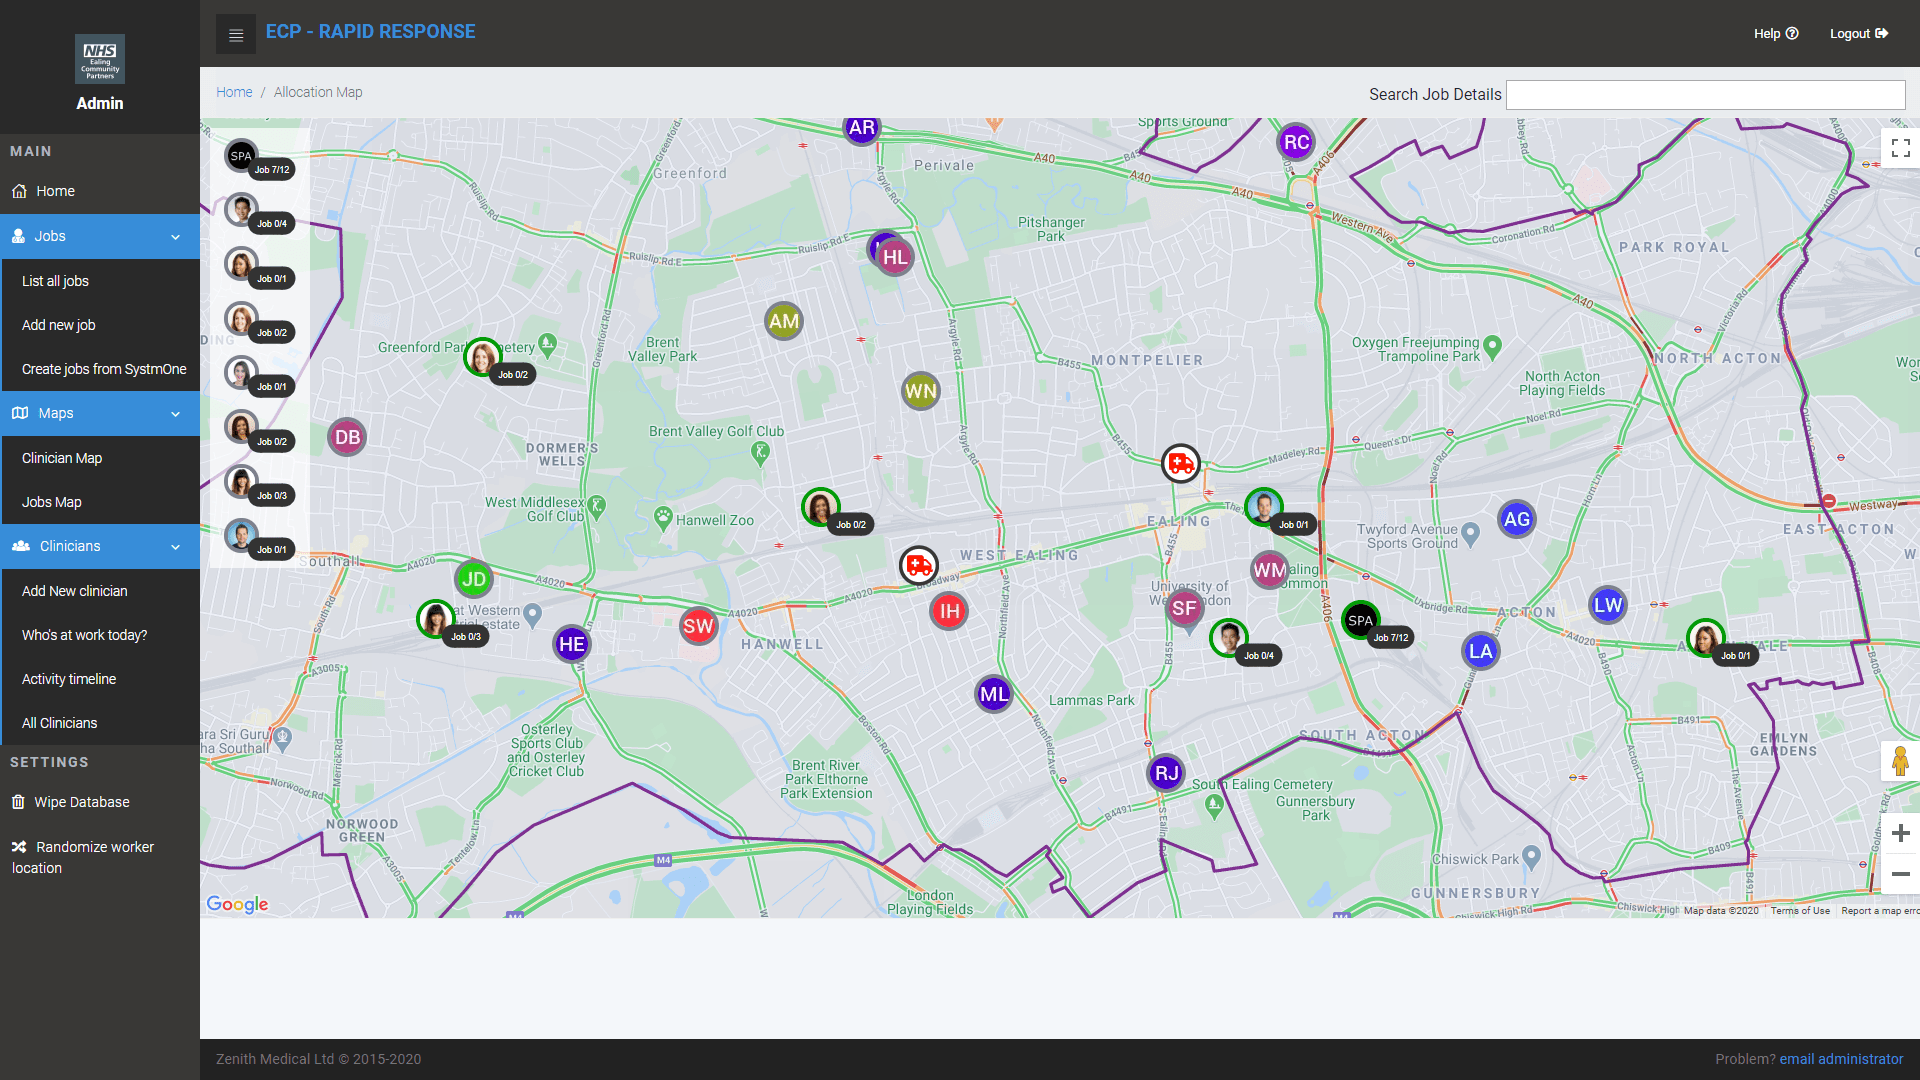This screenshot has height=1080, width=1920.
Task: Click the Wipe Database trash icon
Action: click(19, 802)
